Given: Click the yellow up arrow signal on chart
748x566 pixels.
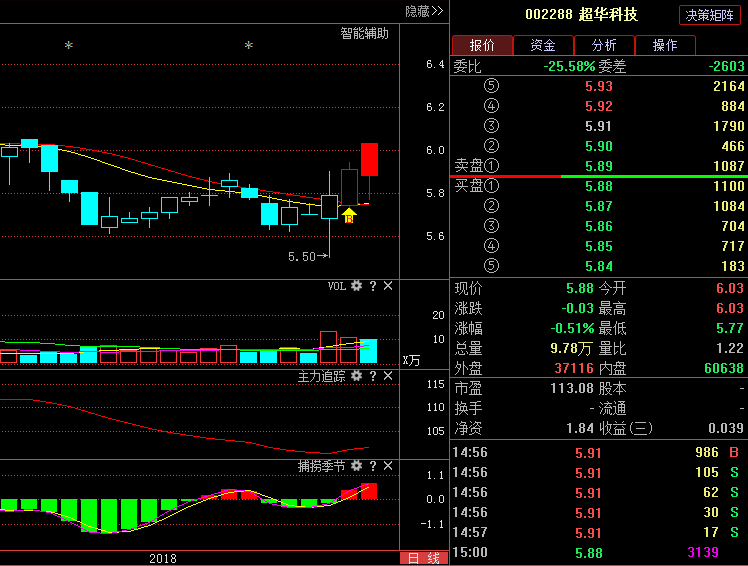Looking at the screenshot, I should (349, 214).
